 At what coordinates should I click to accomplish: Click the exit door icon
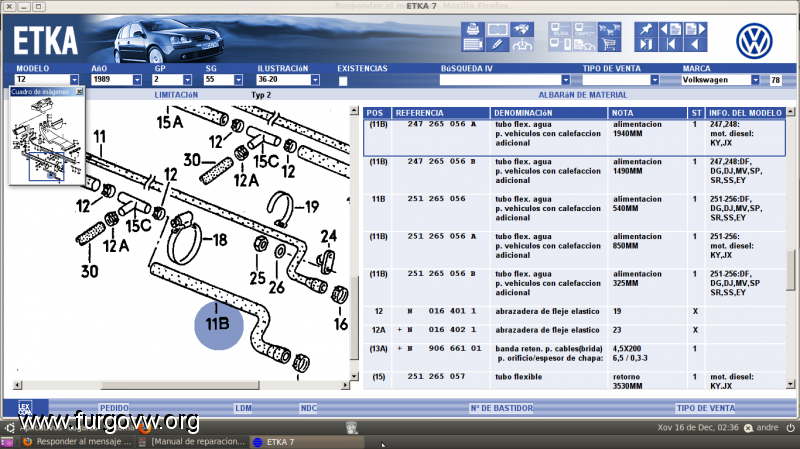point(646,45)
